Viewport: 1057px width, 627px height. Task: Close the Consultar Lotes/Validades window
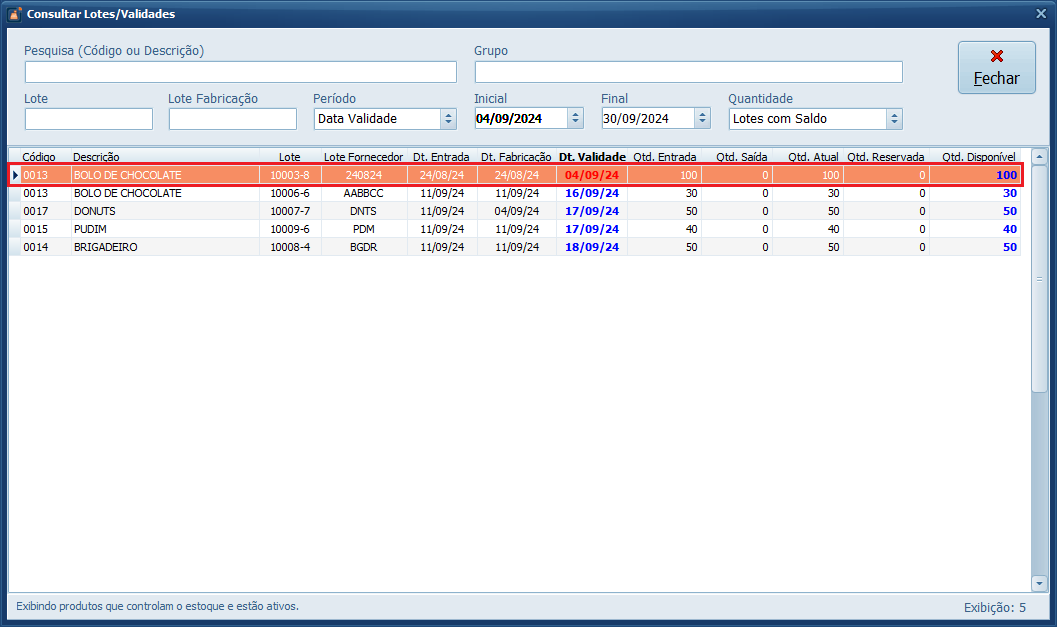[x=1041, y=14]
